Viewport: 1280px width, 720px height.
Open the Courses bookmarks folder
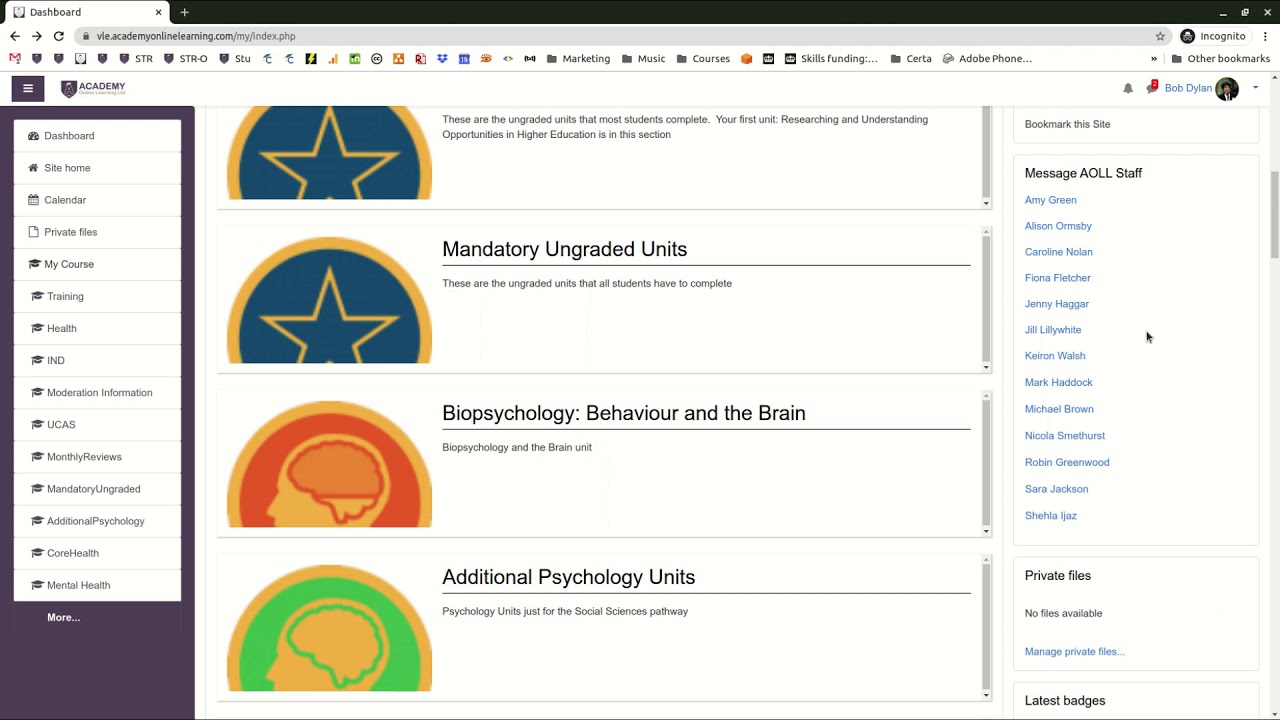point(702,59)
